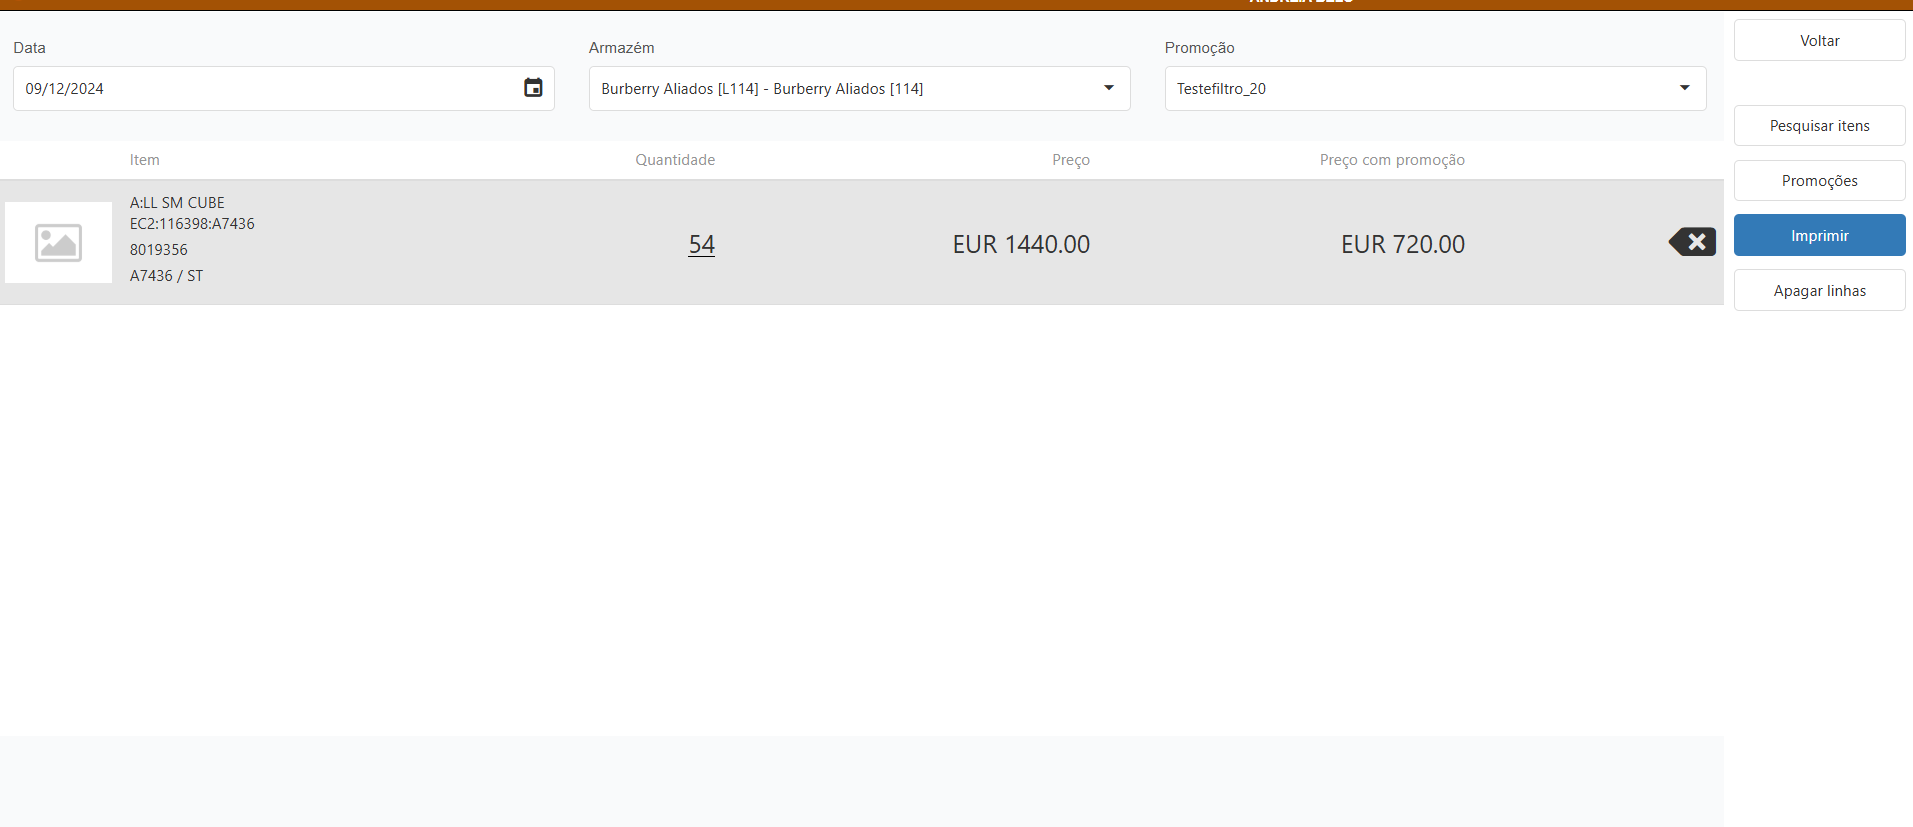Click the item code EC2:116398:A7436
This screenshot has width=1913, height=827.
[192, 224]
